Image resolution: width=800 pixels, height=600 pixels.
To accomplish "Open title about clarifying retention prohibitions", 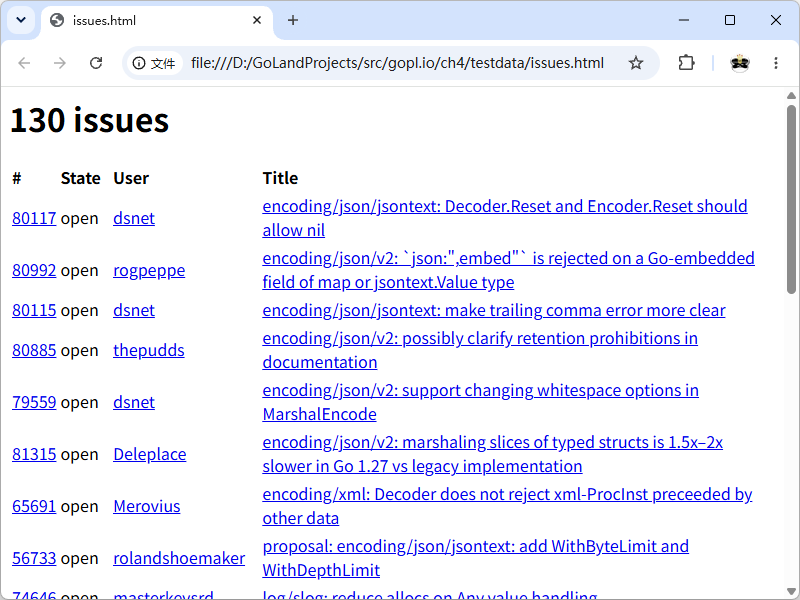I will click(x=480, y=351).
